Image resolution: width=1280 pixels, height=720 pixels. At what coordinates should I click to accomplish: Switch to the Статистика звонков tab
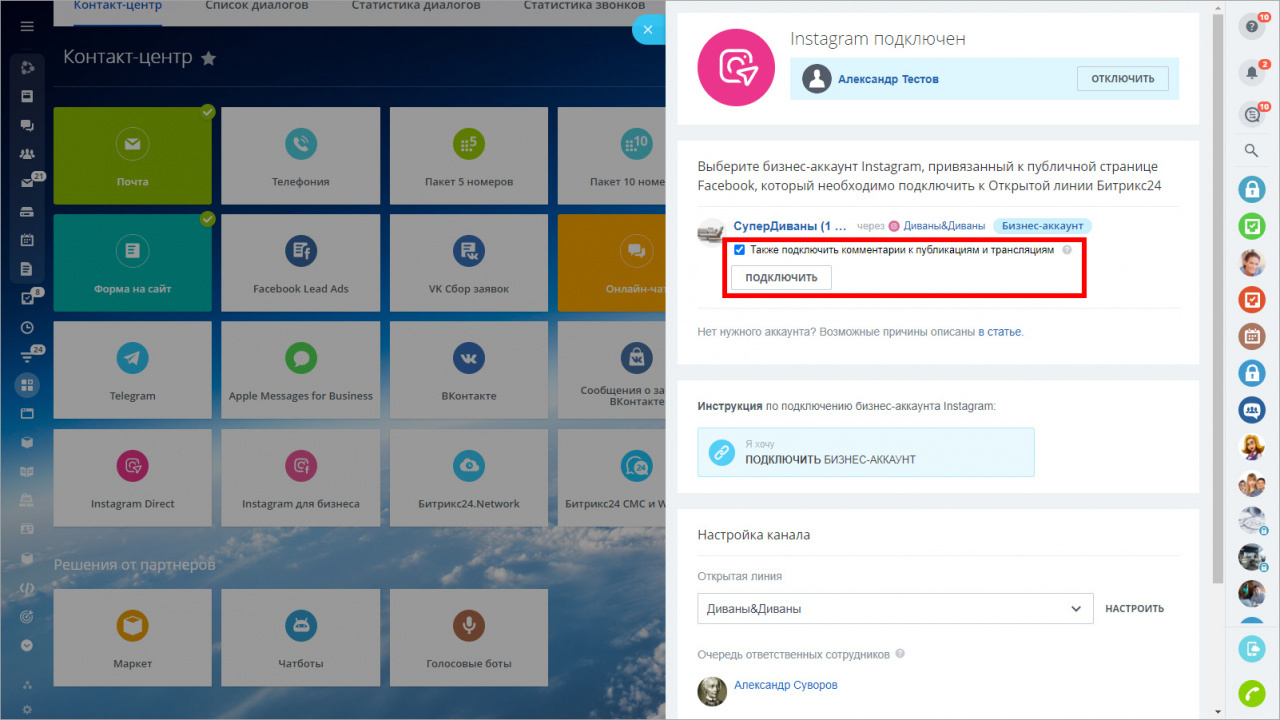[x=585, y=6]
